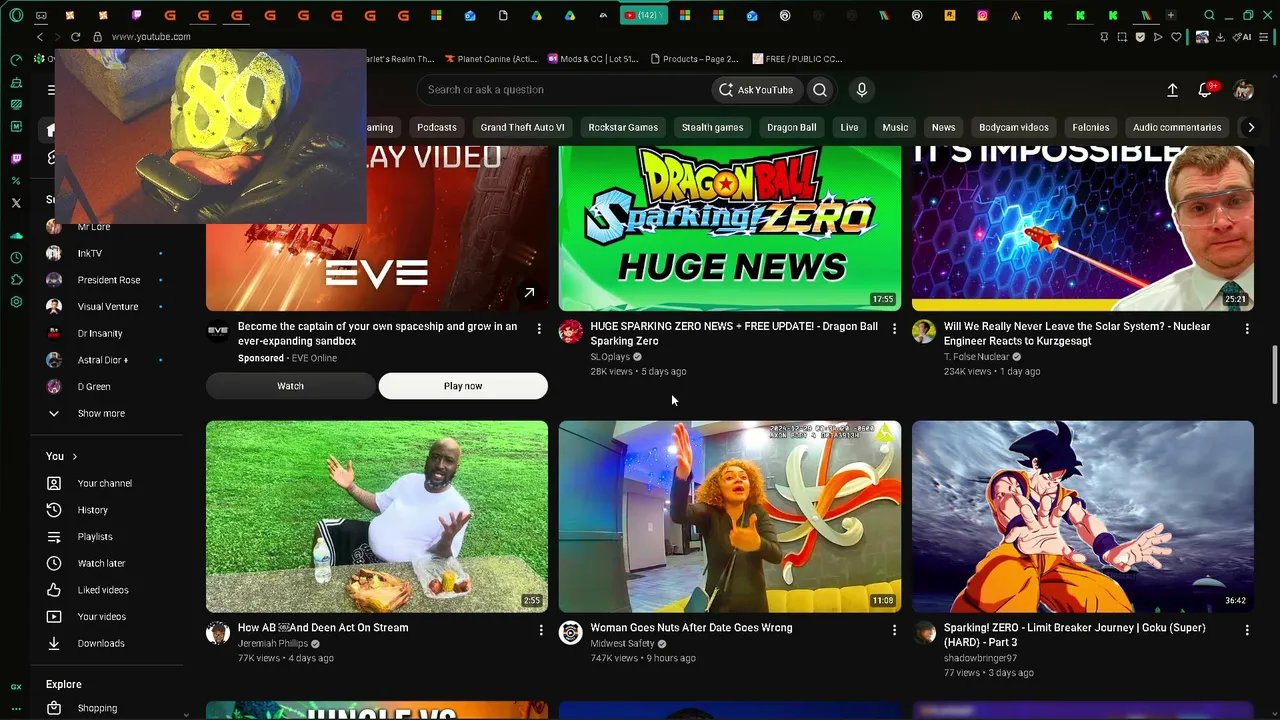Click the YouTube upload arrow icon
Image resolution: width=1280 pixels, height=720 pixels.
(x=1172, y=90)
